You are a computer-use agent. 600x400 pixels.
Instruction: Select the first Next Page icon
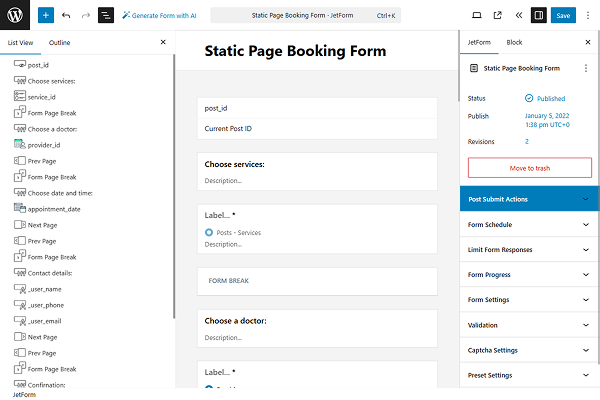tap(20, 224)
